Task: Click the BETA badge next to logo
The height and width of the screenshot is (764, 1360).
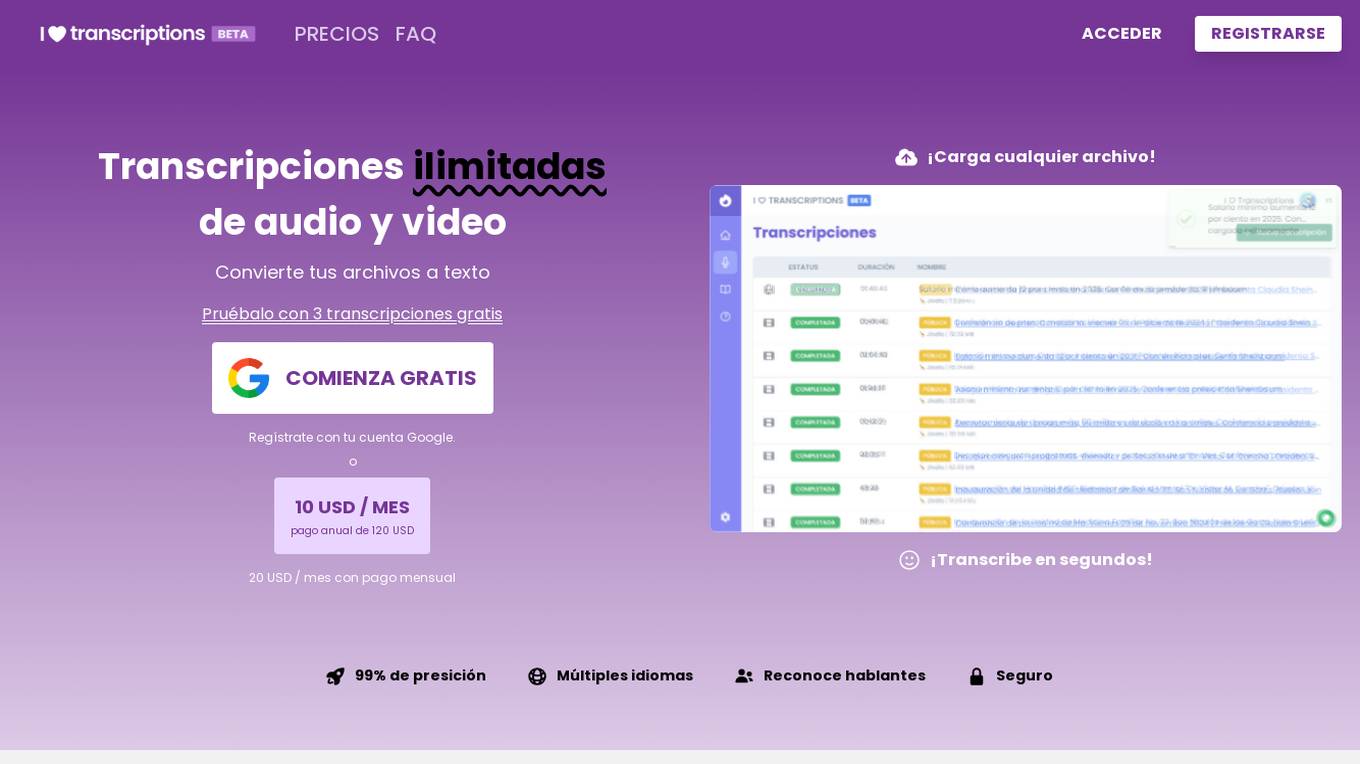Action: coord(233,34)
